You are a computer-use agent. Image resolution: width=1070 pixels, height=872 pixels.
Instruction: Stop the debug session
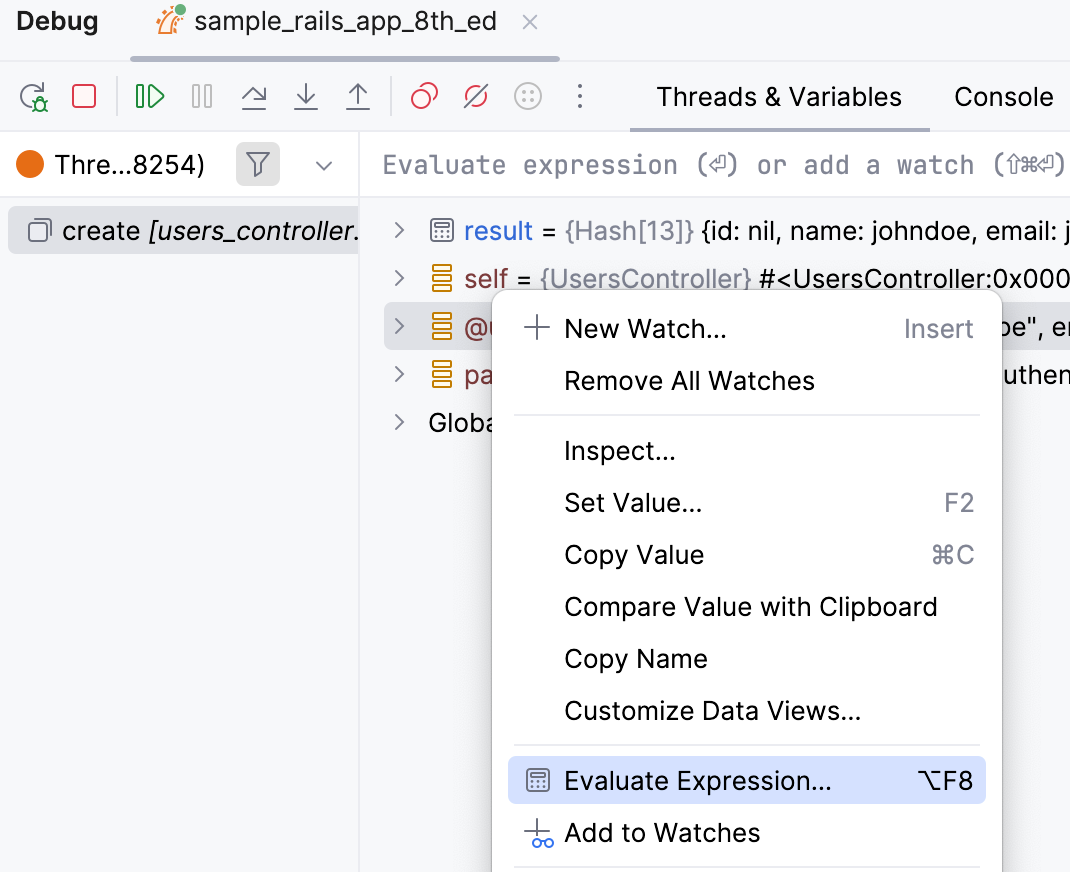pyautogui.click(x=84, y=96)
